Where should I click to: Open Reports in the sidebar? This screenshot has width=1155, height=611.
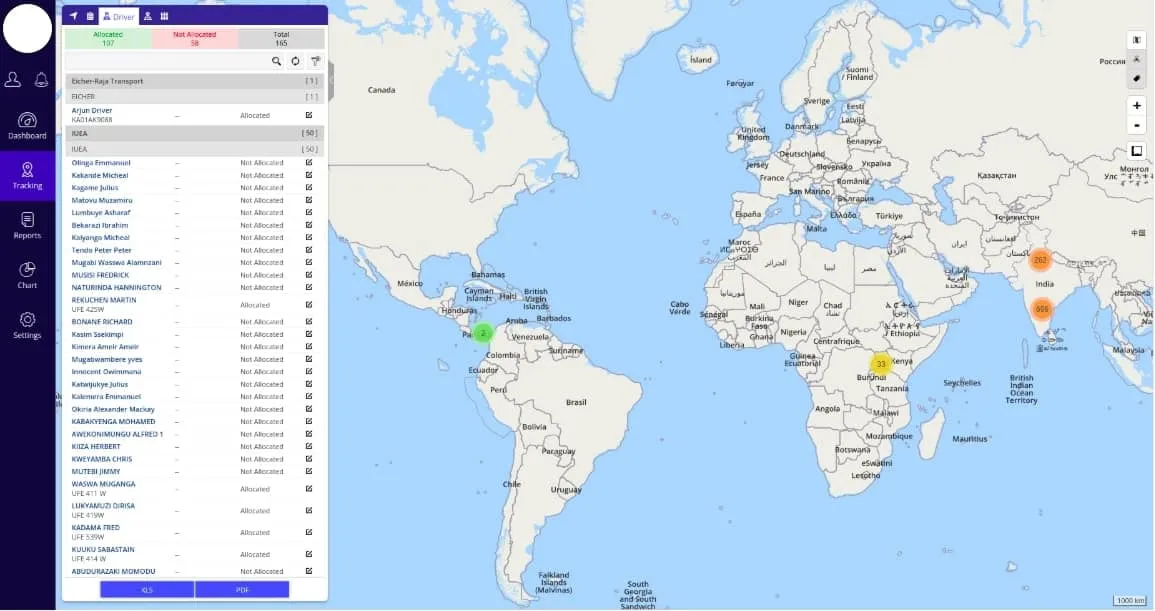point(27,225)
